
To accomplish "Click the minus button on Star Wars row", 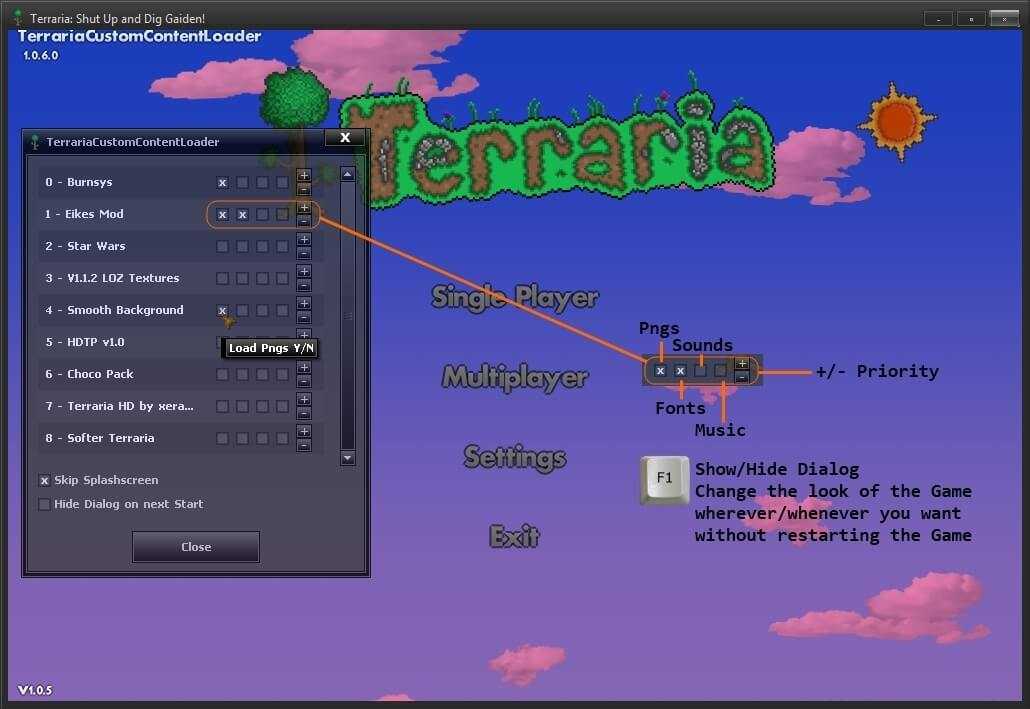I will coord(303,254).
